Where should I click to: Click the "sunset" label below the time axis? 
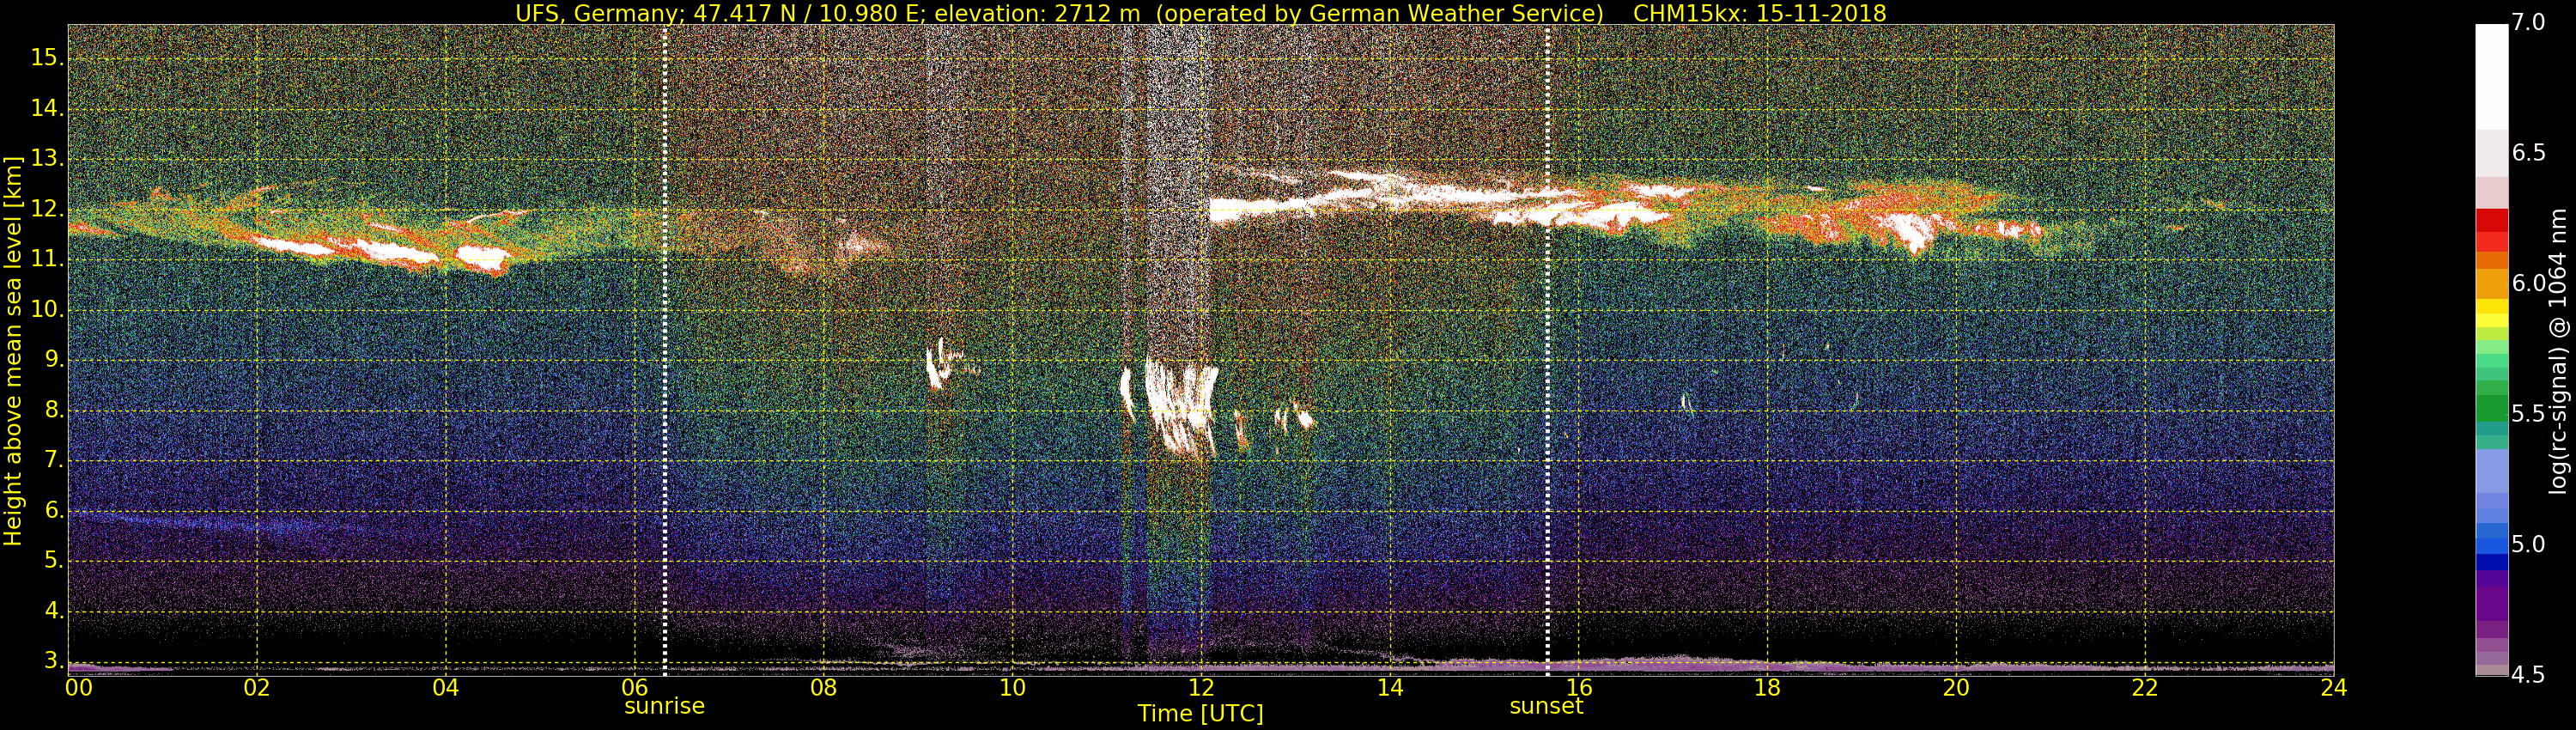[1546, 706]
